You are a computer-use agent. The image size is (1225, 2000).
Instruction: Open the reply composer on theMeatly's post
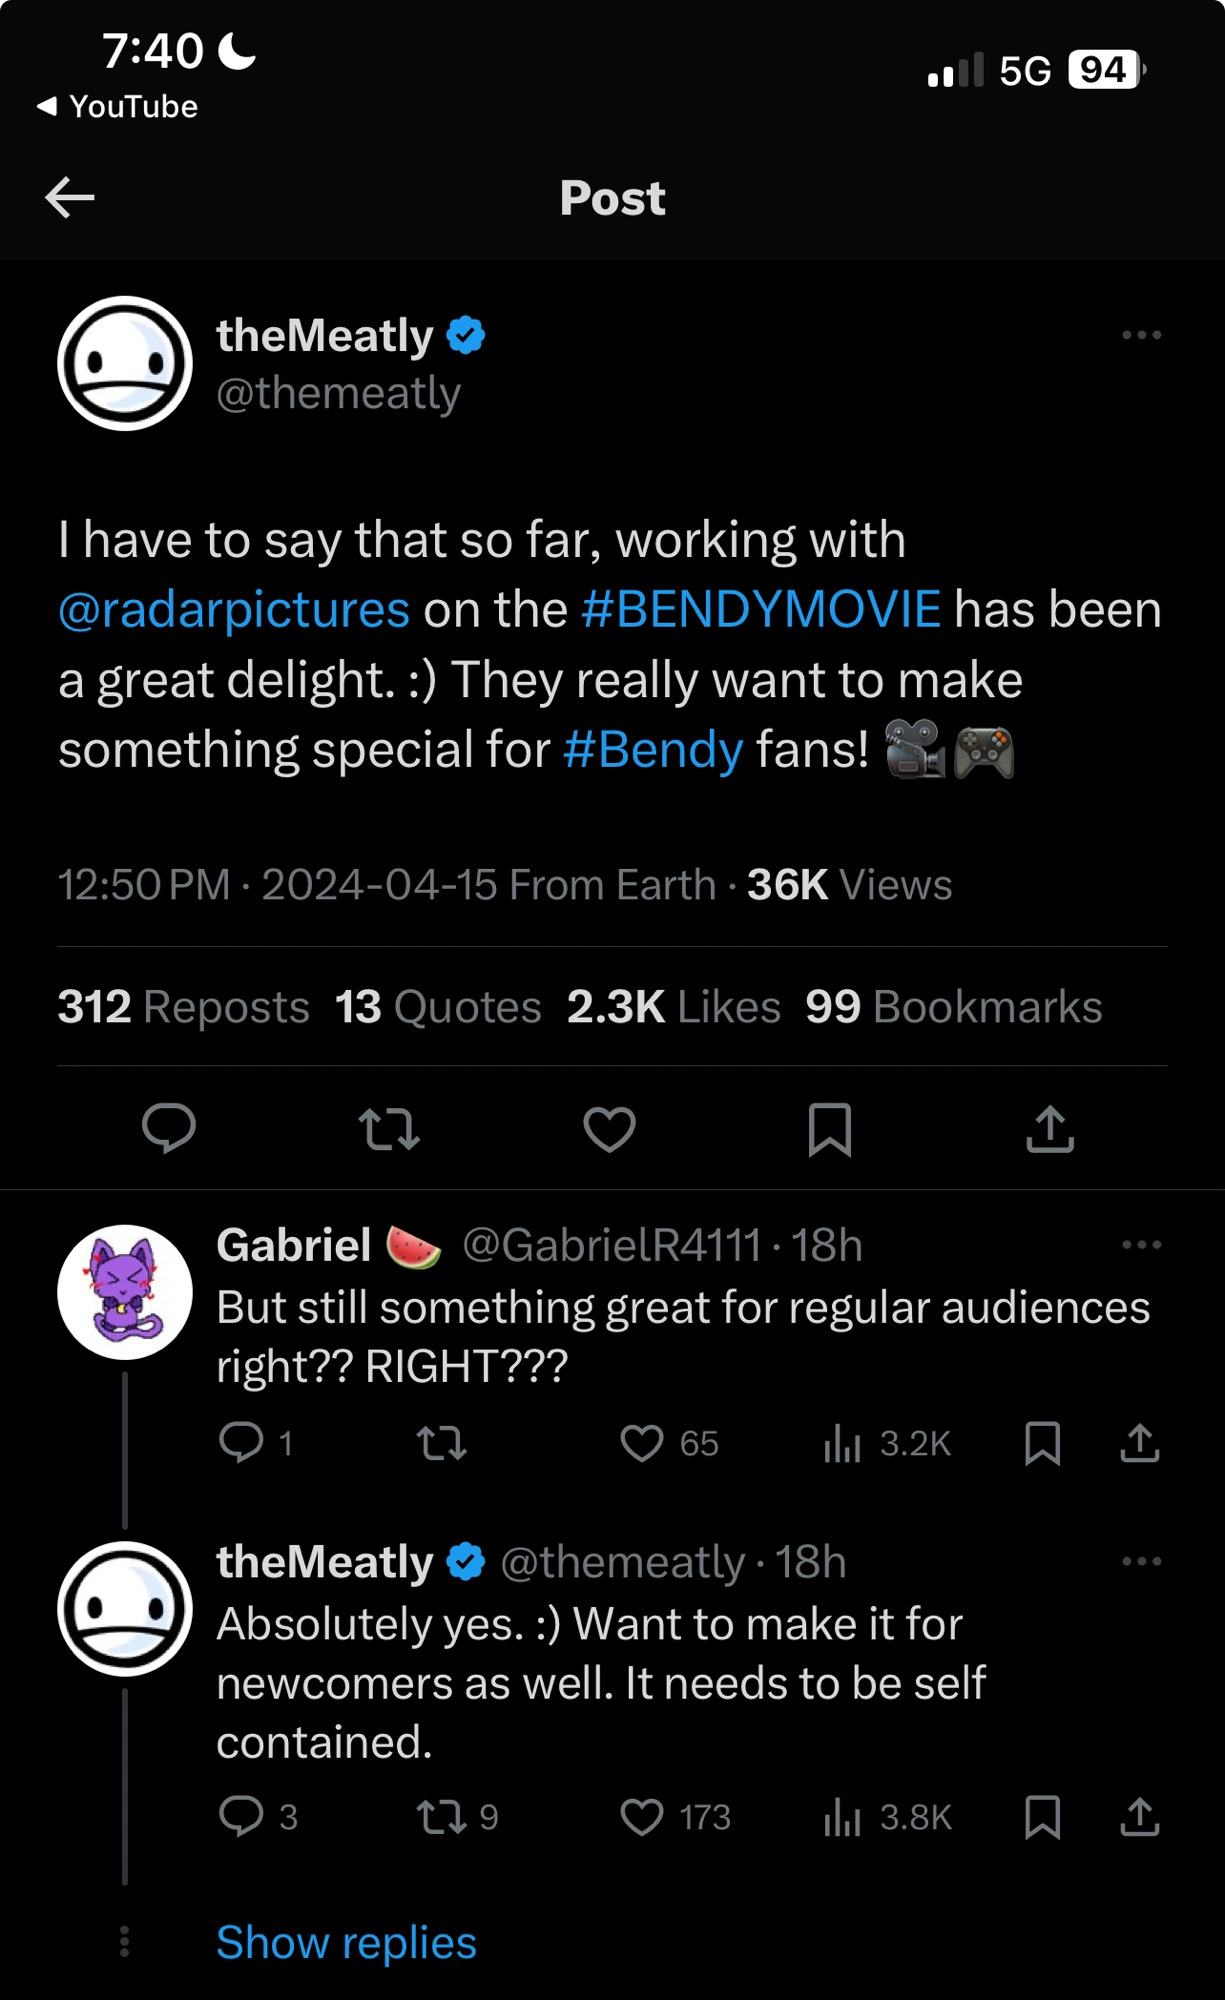[x=168, y=1129]
